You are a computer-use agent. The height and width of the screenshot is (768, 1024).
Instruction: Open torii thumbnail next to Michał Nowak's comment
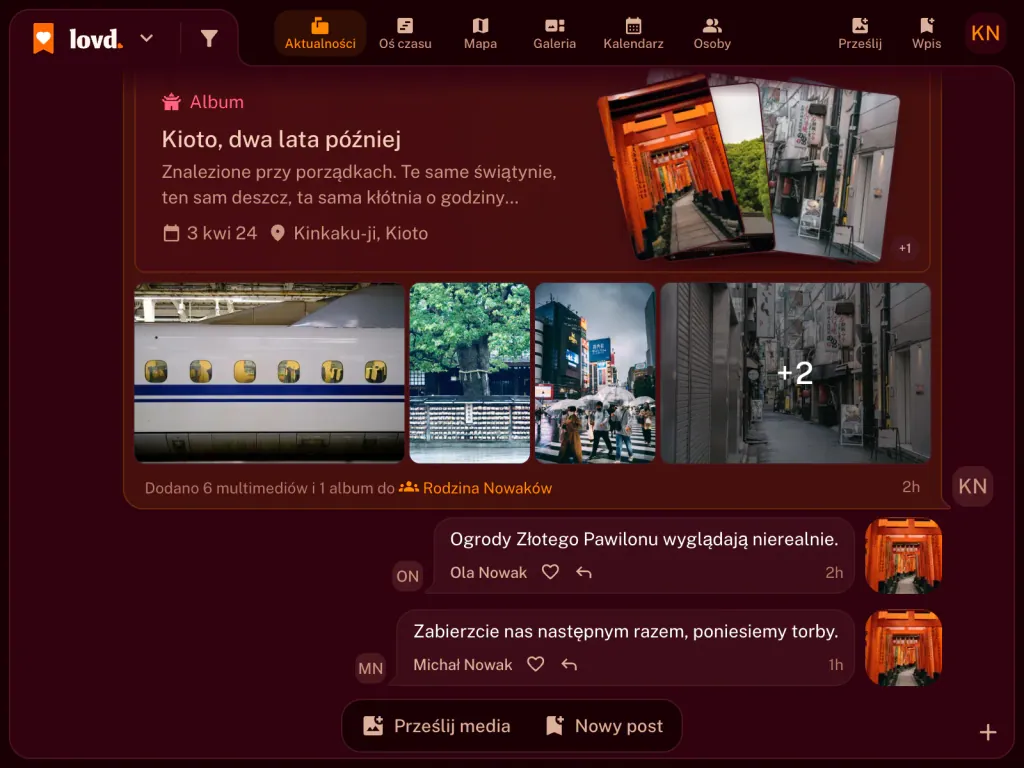(903, 648)
